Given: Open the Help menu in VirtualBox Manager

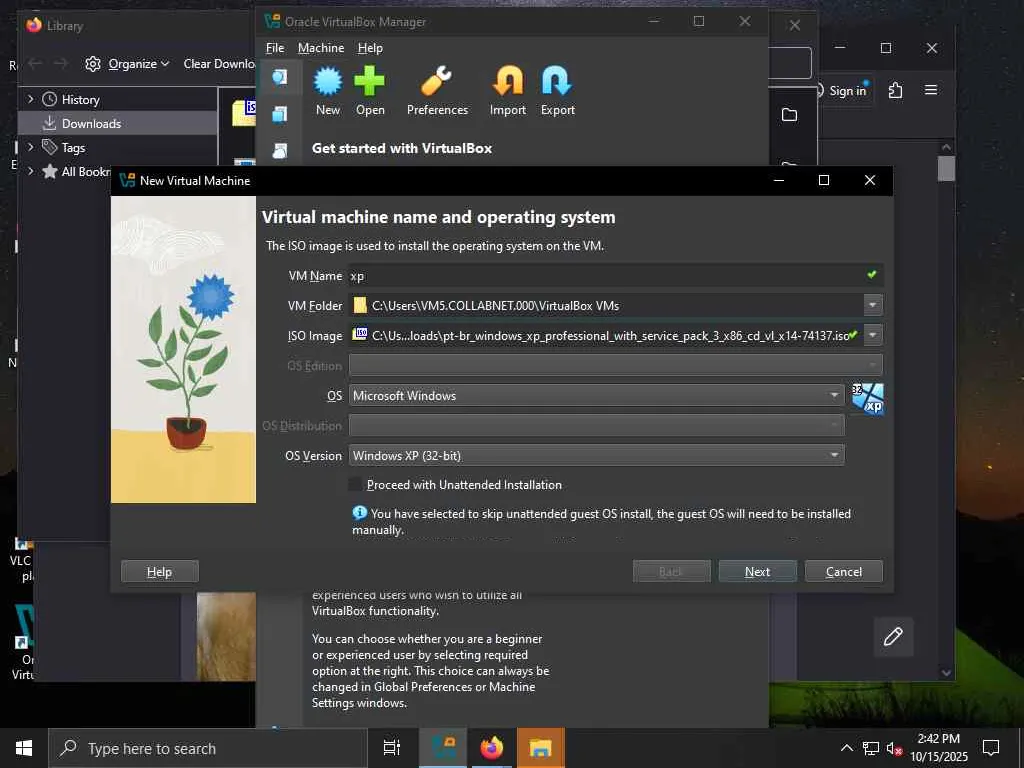Looking at the screenshot, I should (370, 48).
